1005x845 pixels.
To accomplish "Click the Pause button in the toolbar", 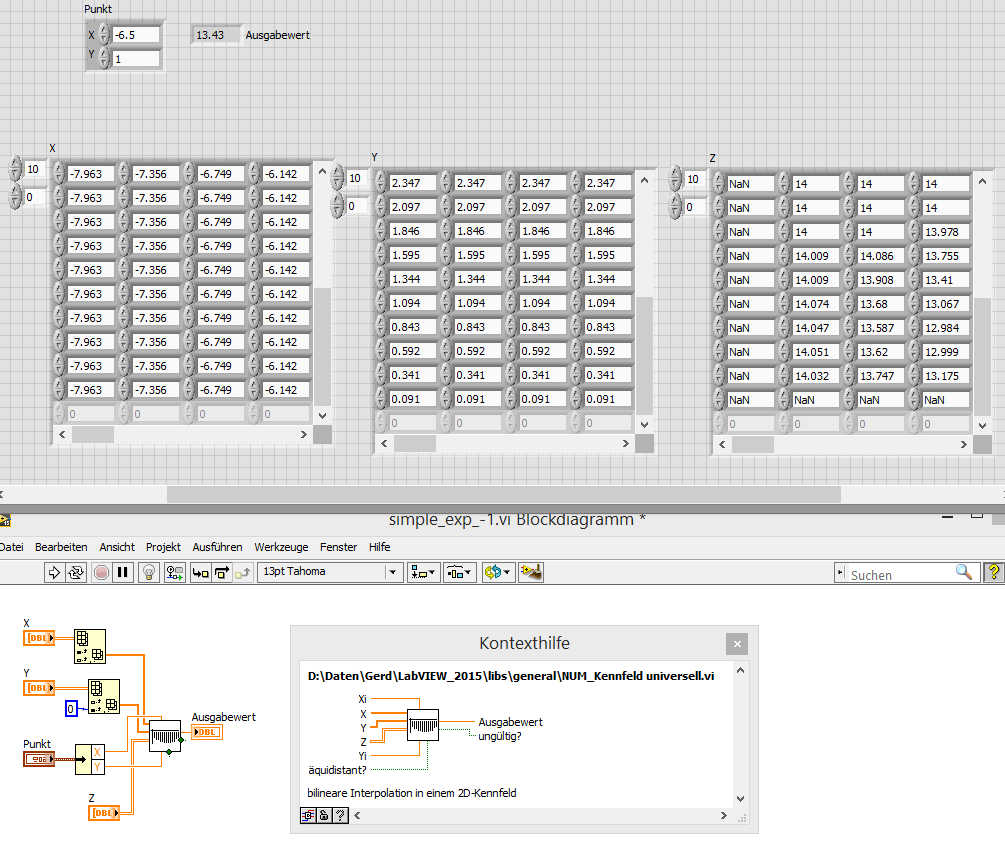I will (123, 572).
